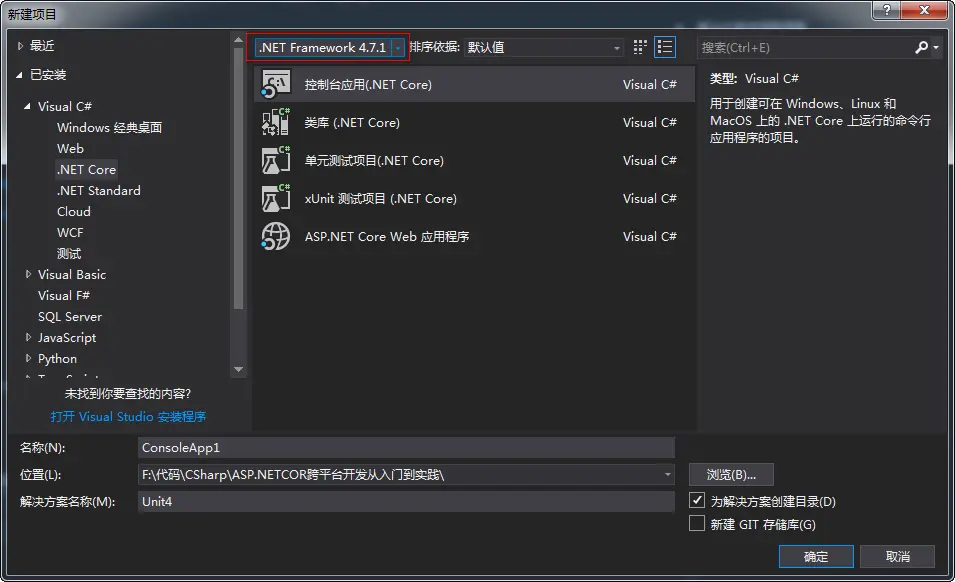The height and width of the screenshot is (582, 955).
Task: Click the tree scrollbar down arrow
Action: pyautogui.click(x=238, y=369)
